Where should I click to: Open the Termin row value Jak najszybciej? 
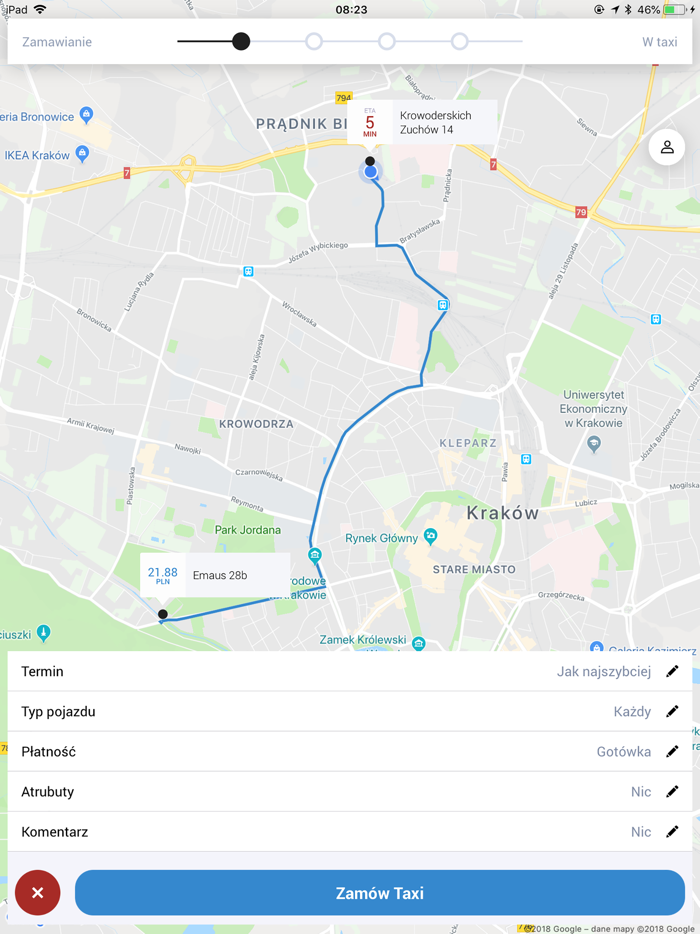(x=603, y=672)
